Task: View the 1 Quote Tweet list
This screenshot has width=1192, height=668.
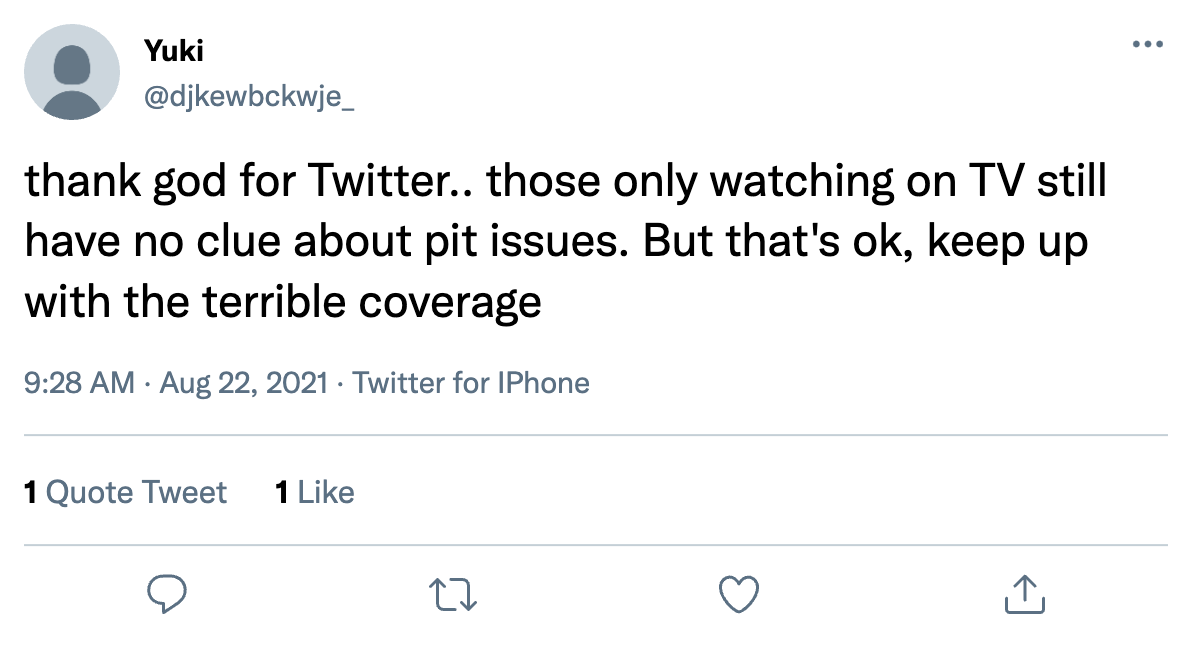Action: 125,492
